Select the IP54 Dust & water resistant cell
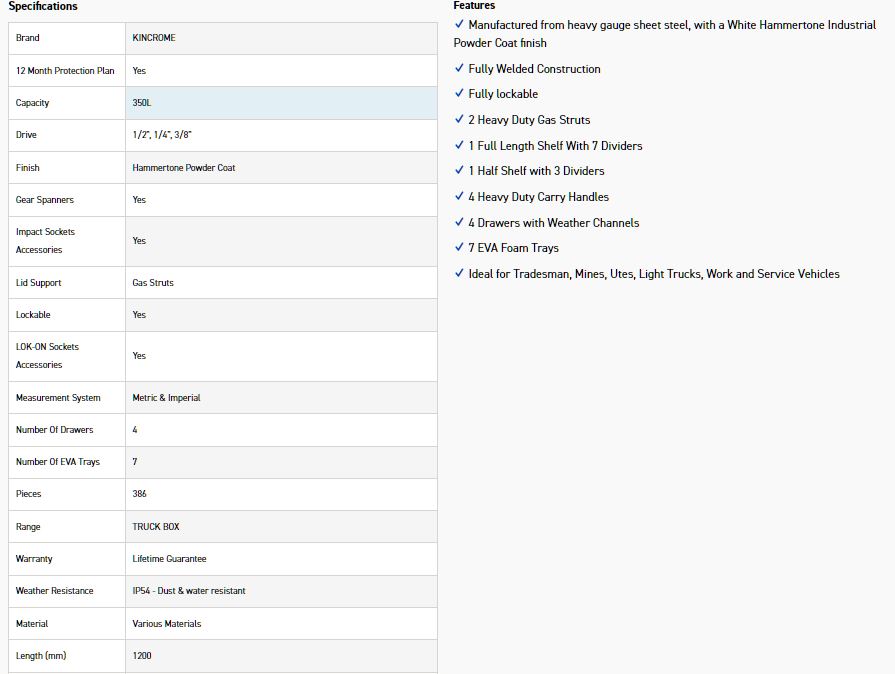Viewport: 895px width, 674px height. [x=189, y=591]
